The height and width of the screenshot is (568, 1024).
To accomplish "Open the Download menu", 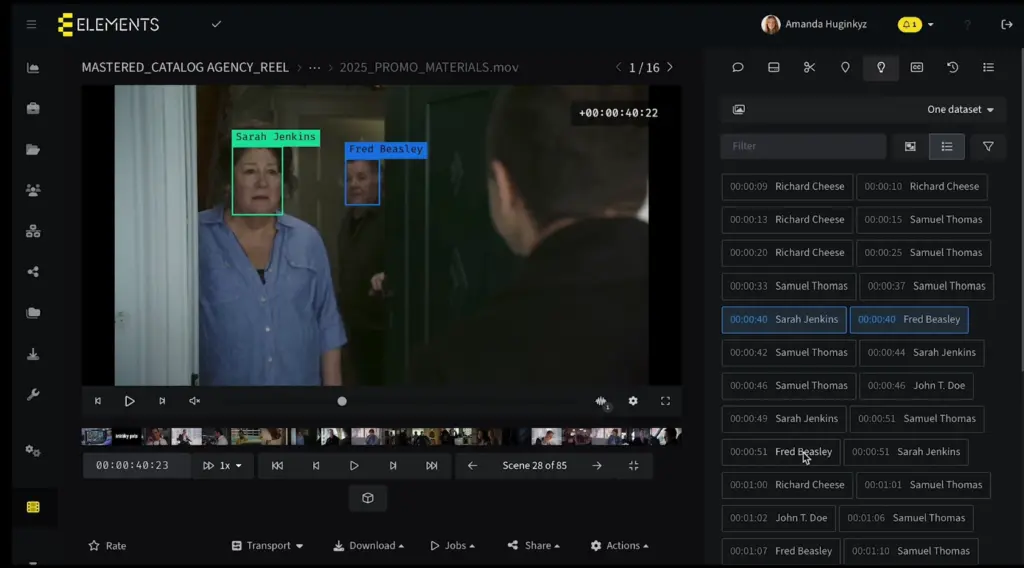I will coord(369,546).
